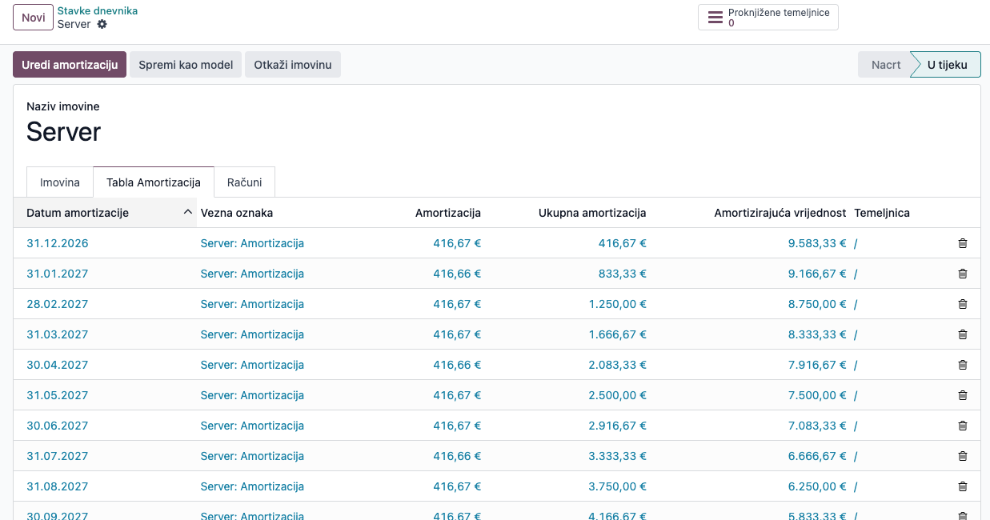Click date 31.07.2027
Image resolution: width=990 pixels, height=520 pixels.
(x=57, y=456)
